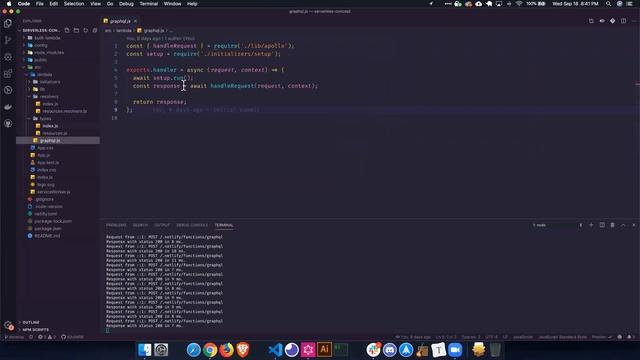Viewport: 640px width, 360px height.
Task: Click Ln/Col indicator in status bar
Action: (446, 337)
